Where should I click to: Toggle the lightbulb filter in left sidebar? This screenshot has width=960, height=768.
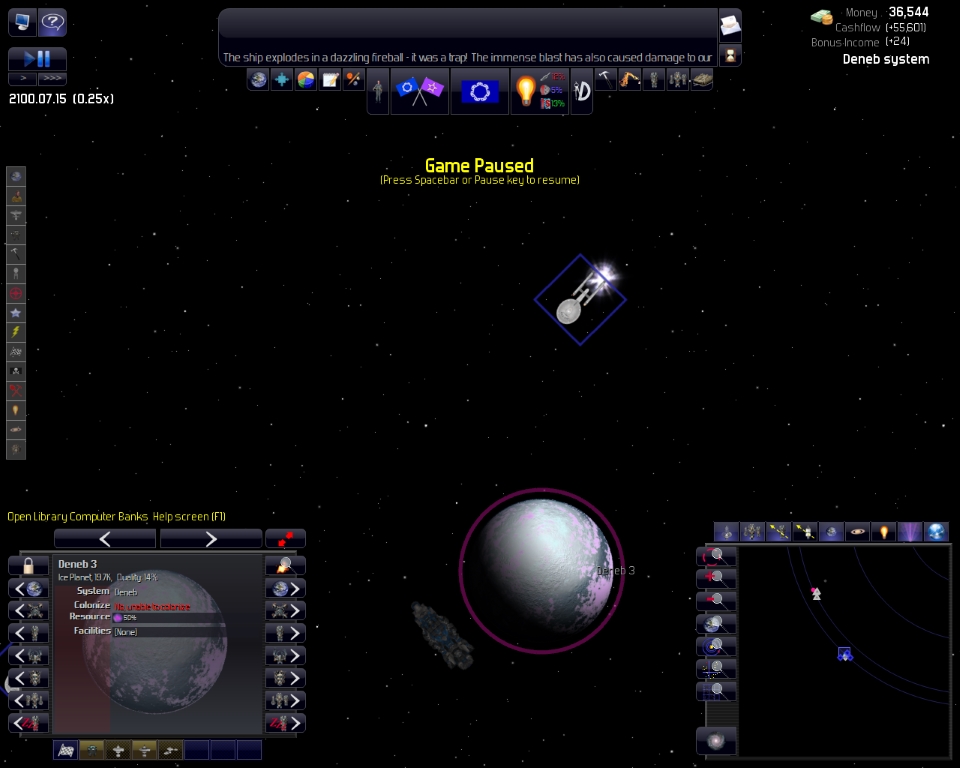16,410
